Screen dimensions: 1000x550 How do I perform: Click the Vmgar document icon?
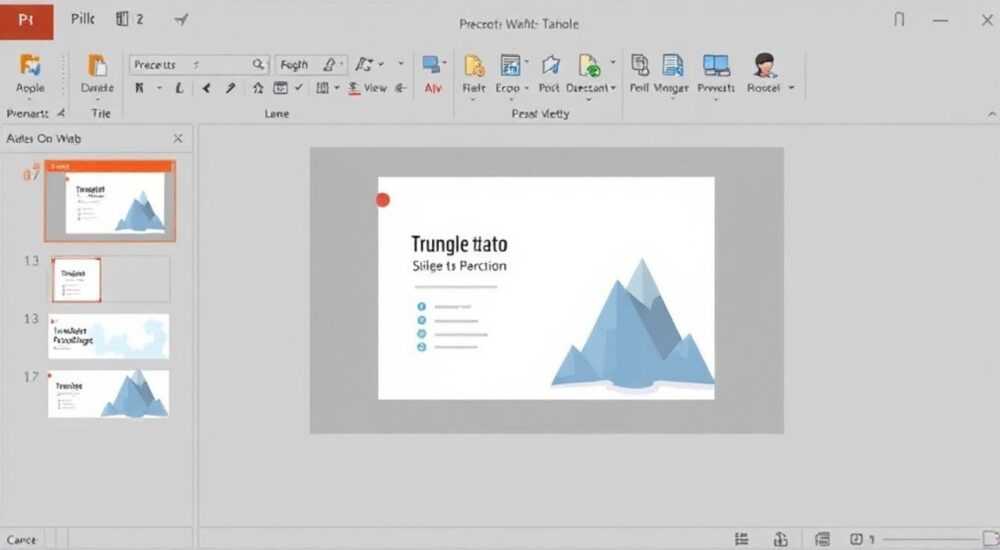[x=672, y=66]
